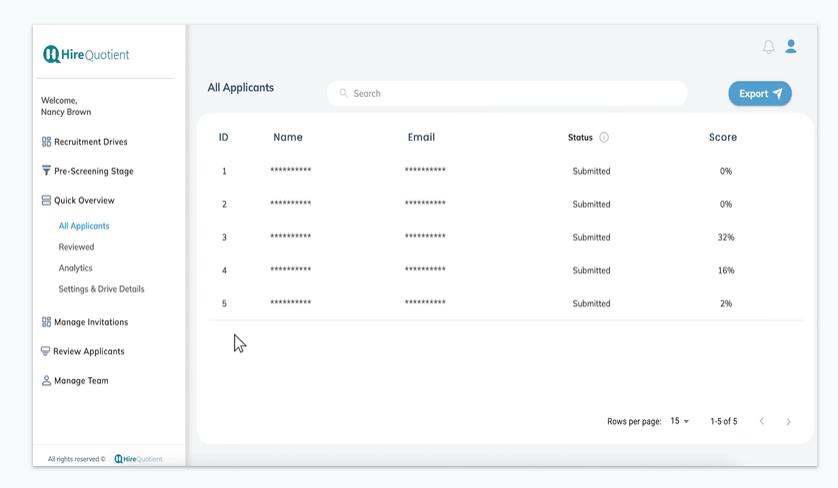838x488 pixels.
Task: Select All Applicants in sidebar
Action: tap(84, 226)
